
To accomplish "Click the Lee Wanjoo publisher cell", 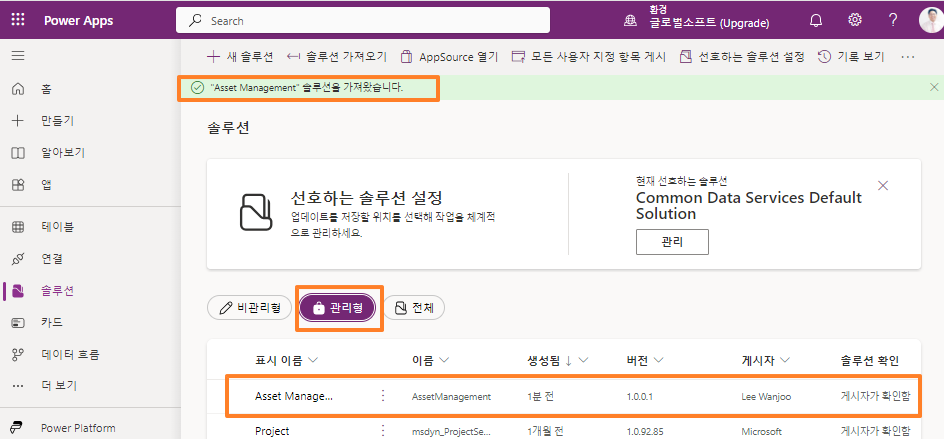I will [766, 397].
